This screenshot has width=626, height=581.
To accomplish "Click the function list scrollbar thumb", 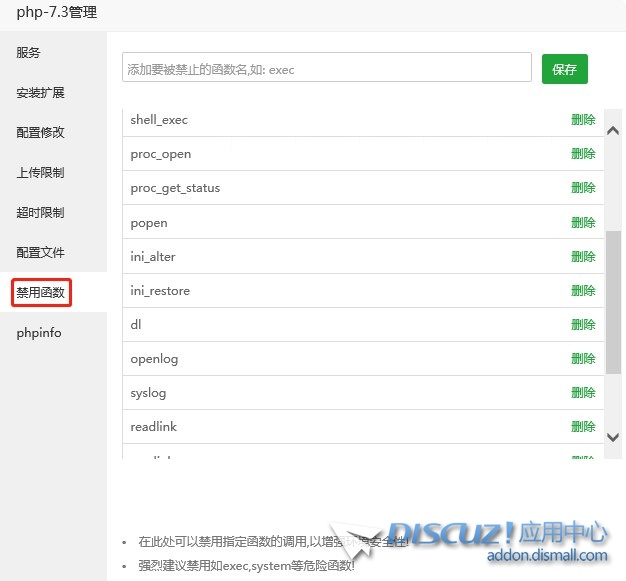I will [614, 300].
